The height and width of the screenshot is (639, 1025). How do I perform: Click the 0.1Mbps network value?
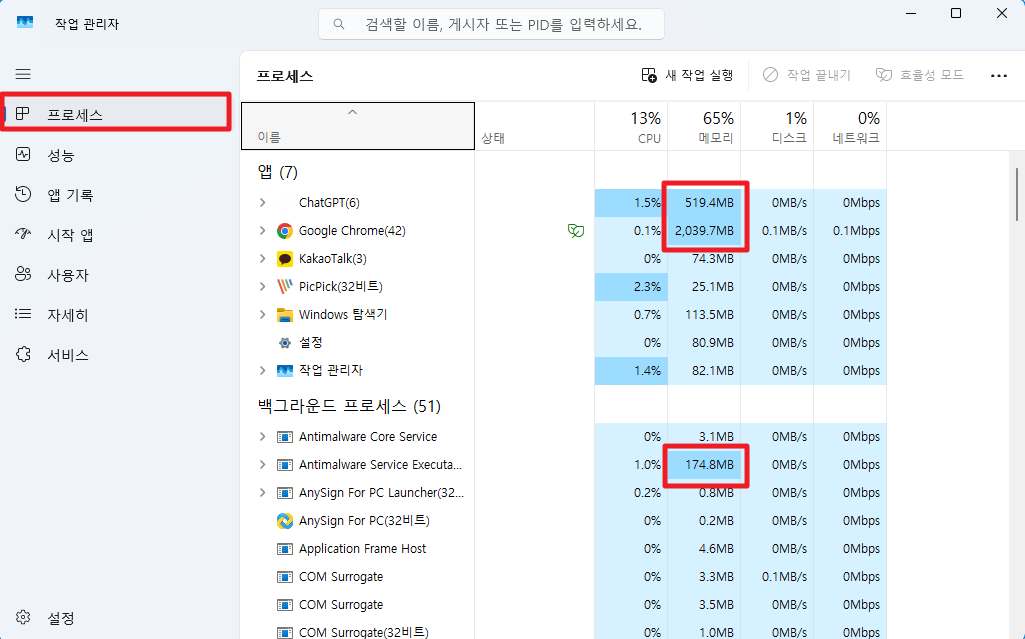pos(856,231)
